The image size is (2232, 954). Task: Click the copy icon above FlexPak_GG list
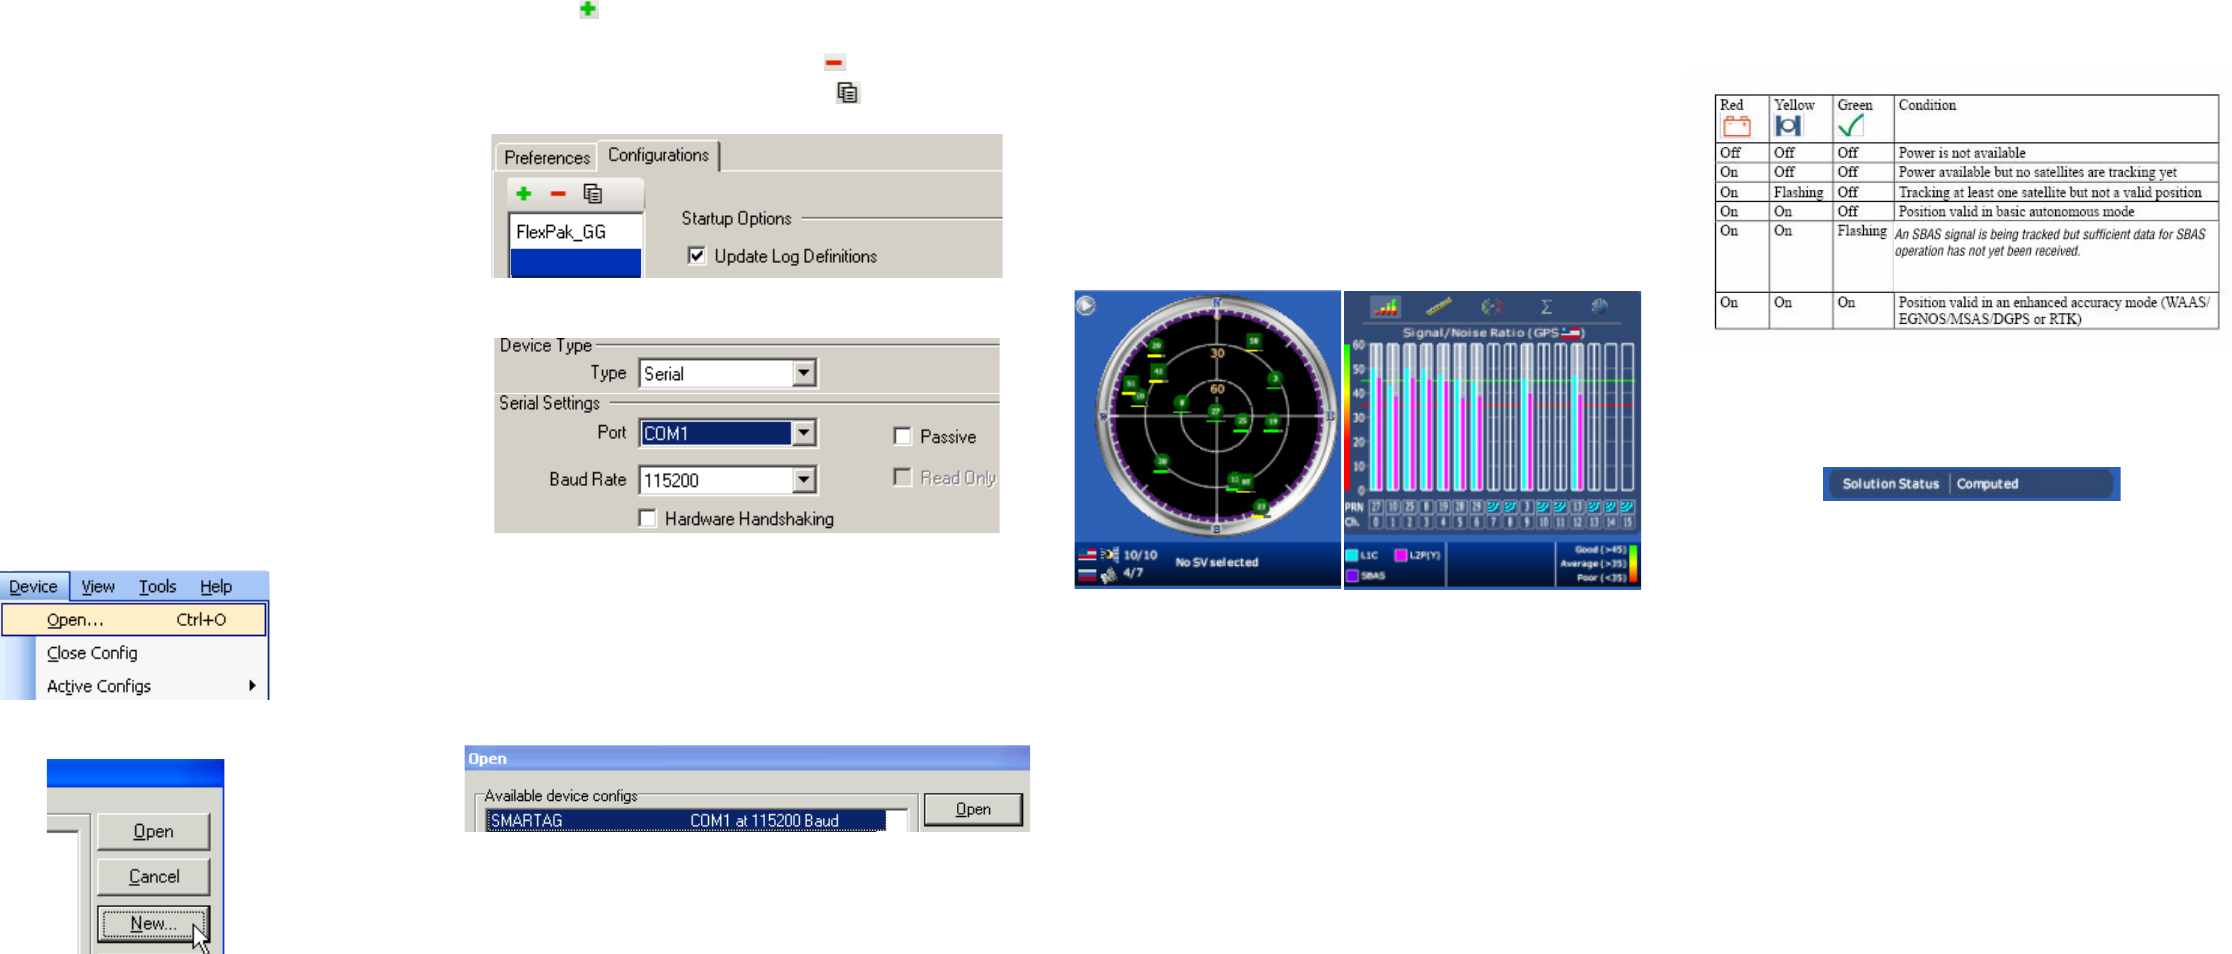point(593,193)
